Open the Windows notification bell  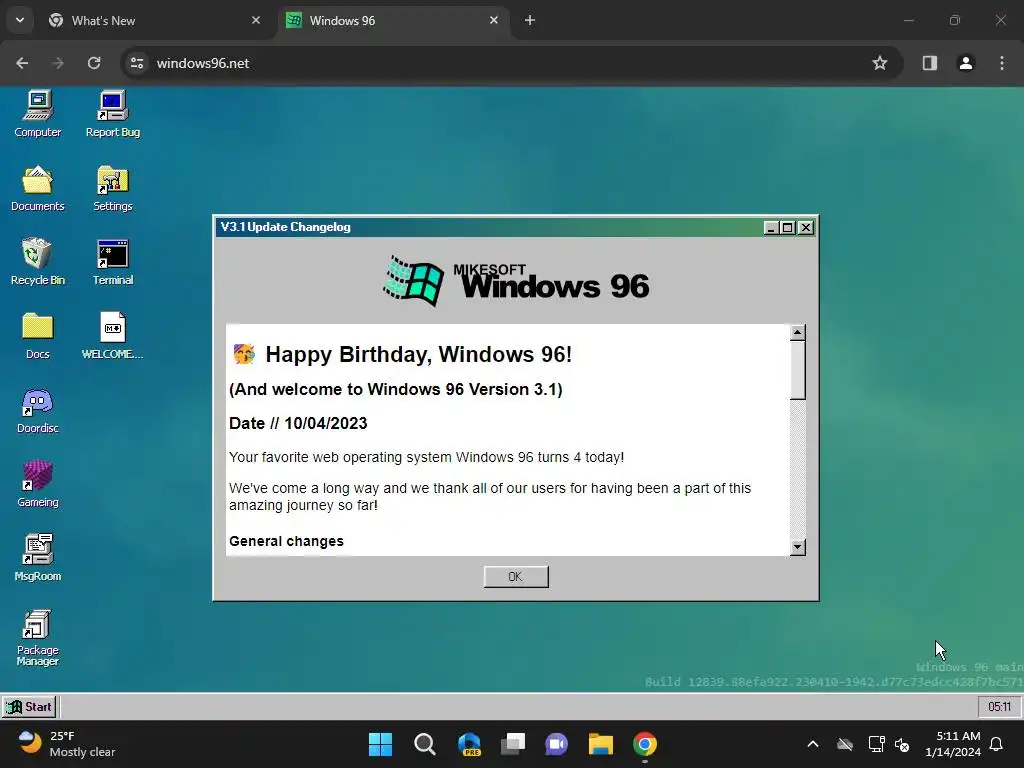(997, 744)
